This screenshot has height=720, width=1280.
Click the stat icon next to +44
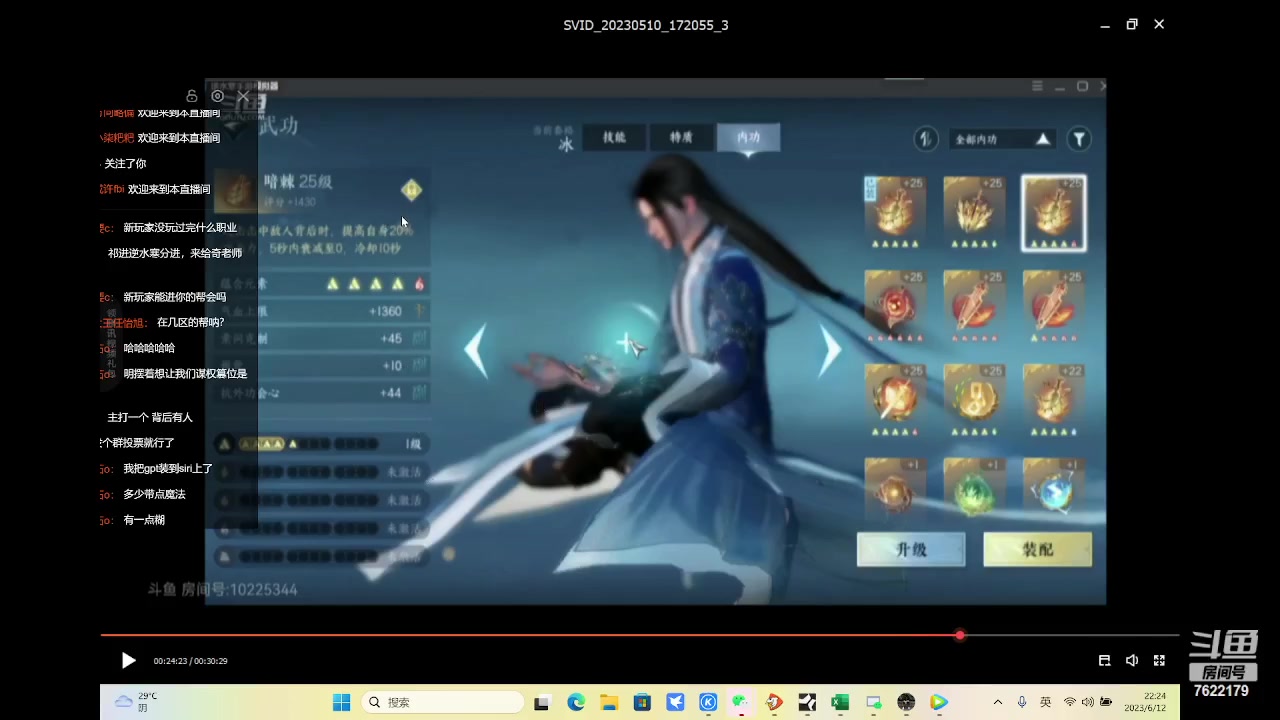(x=420, y=393)
